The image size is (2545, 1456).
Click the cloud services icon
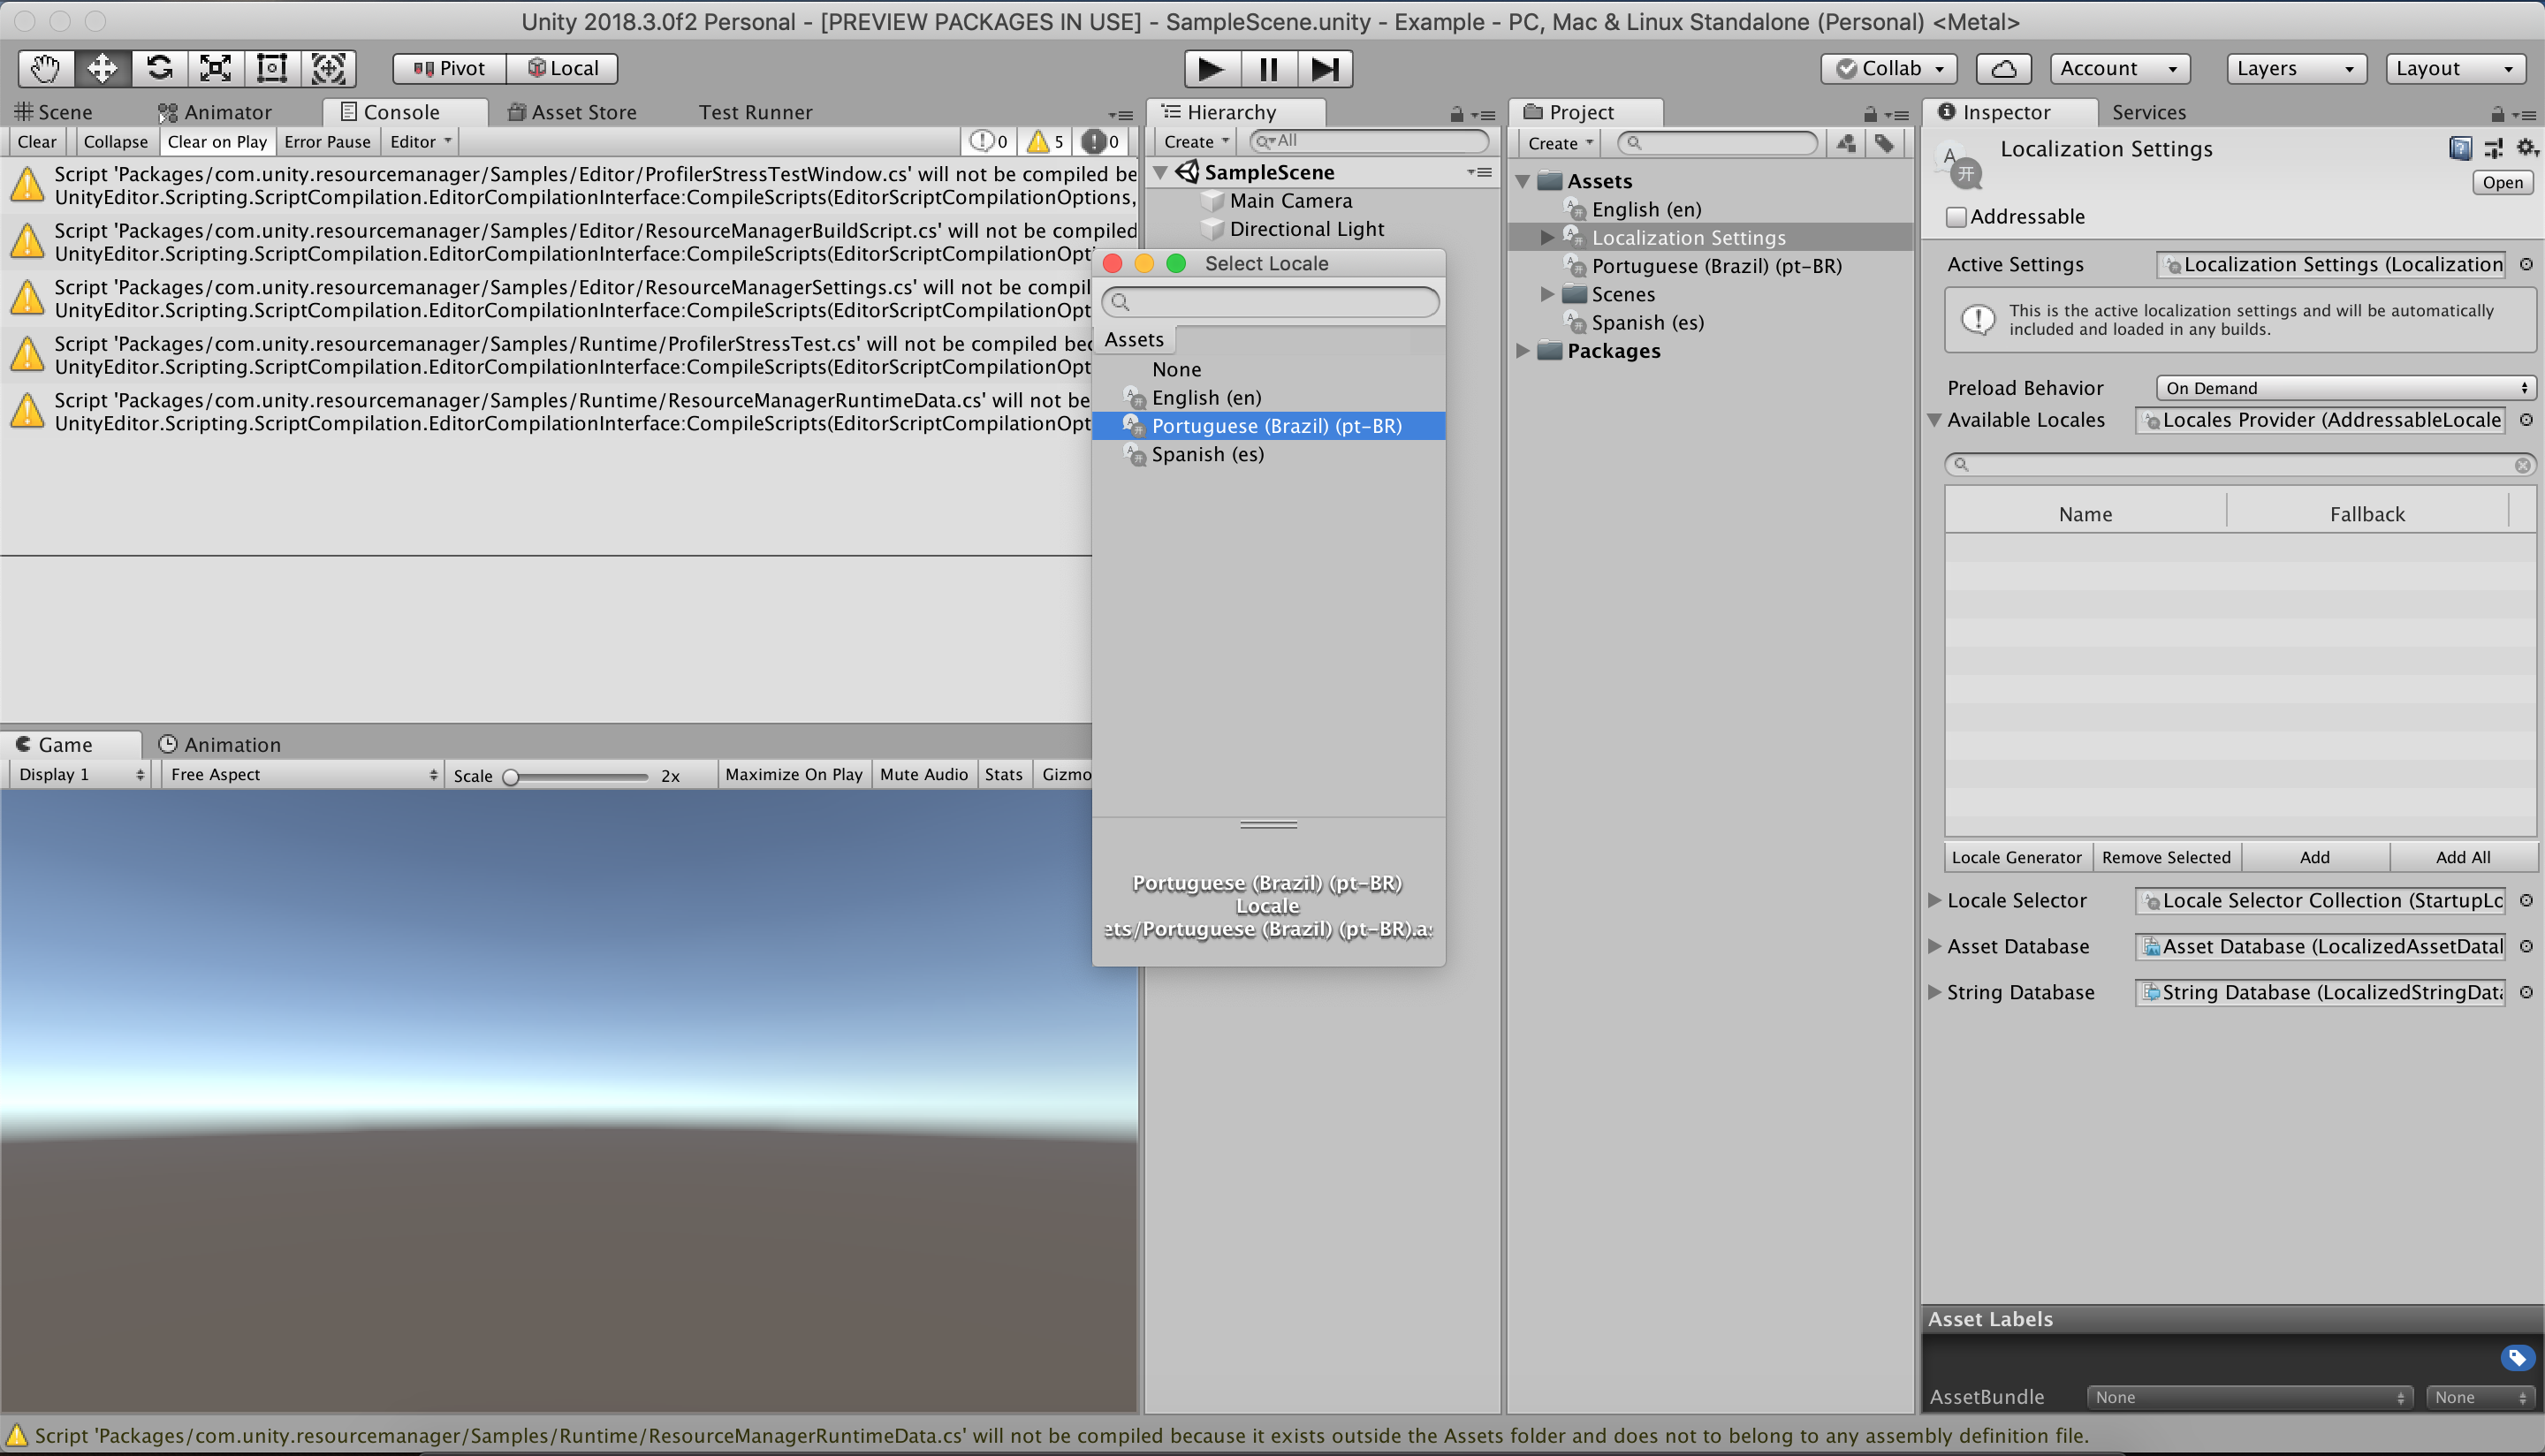[x=2003, y=68]
